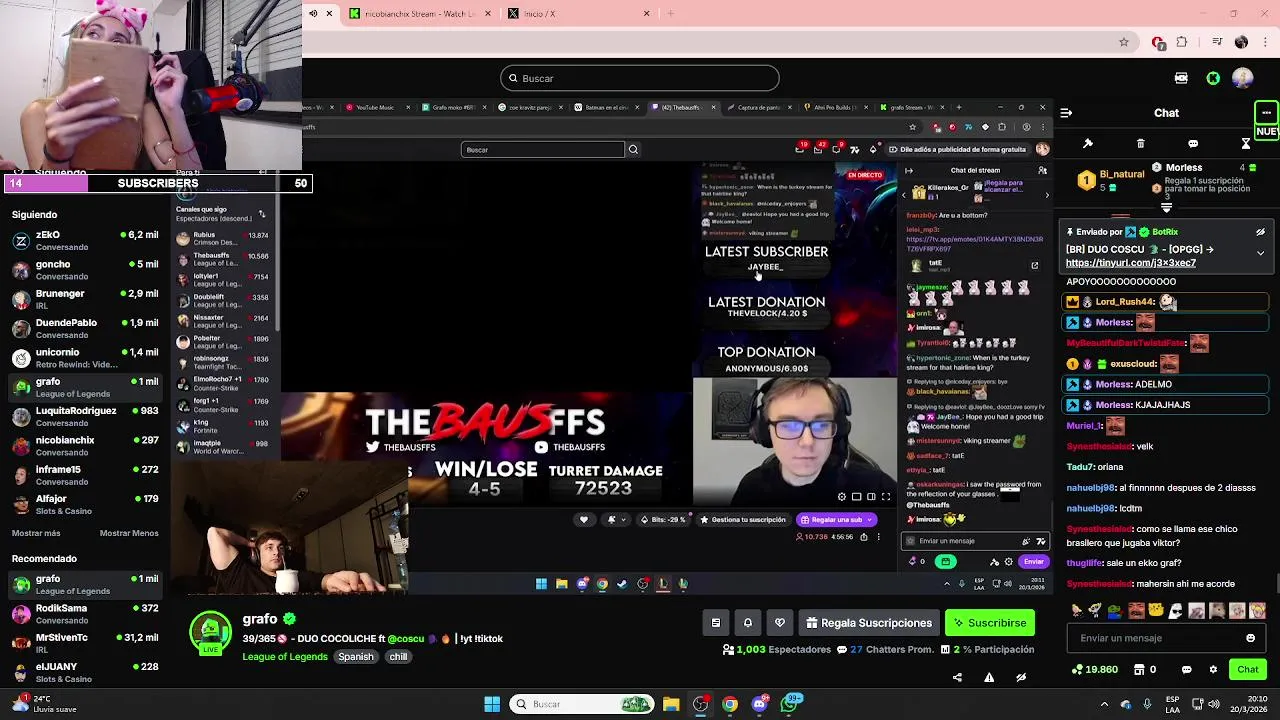This screenshot has width=1280, height=720.
Task: Click the hourglass slow-mode icon in chat
Action: [x=1246, y=144]
